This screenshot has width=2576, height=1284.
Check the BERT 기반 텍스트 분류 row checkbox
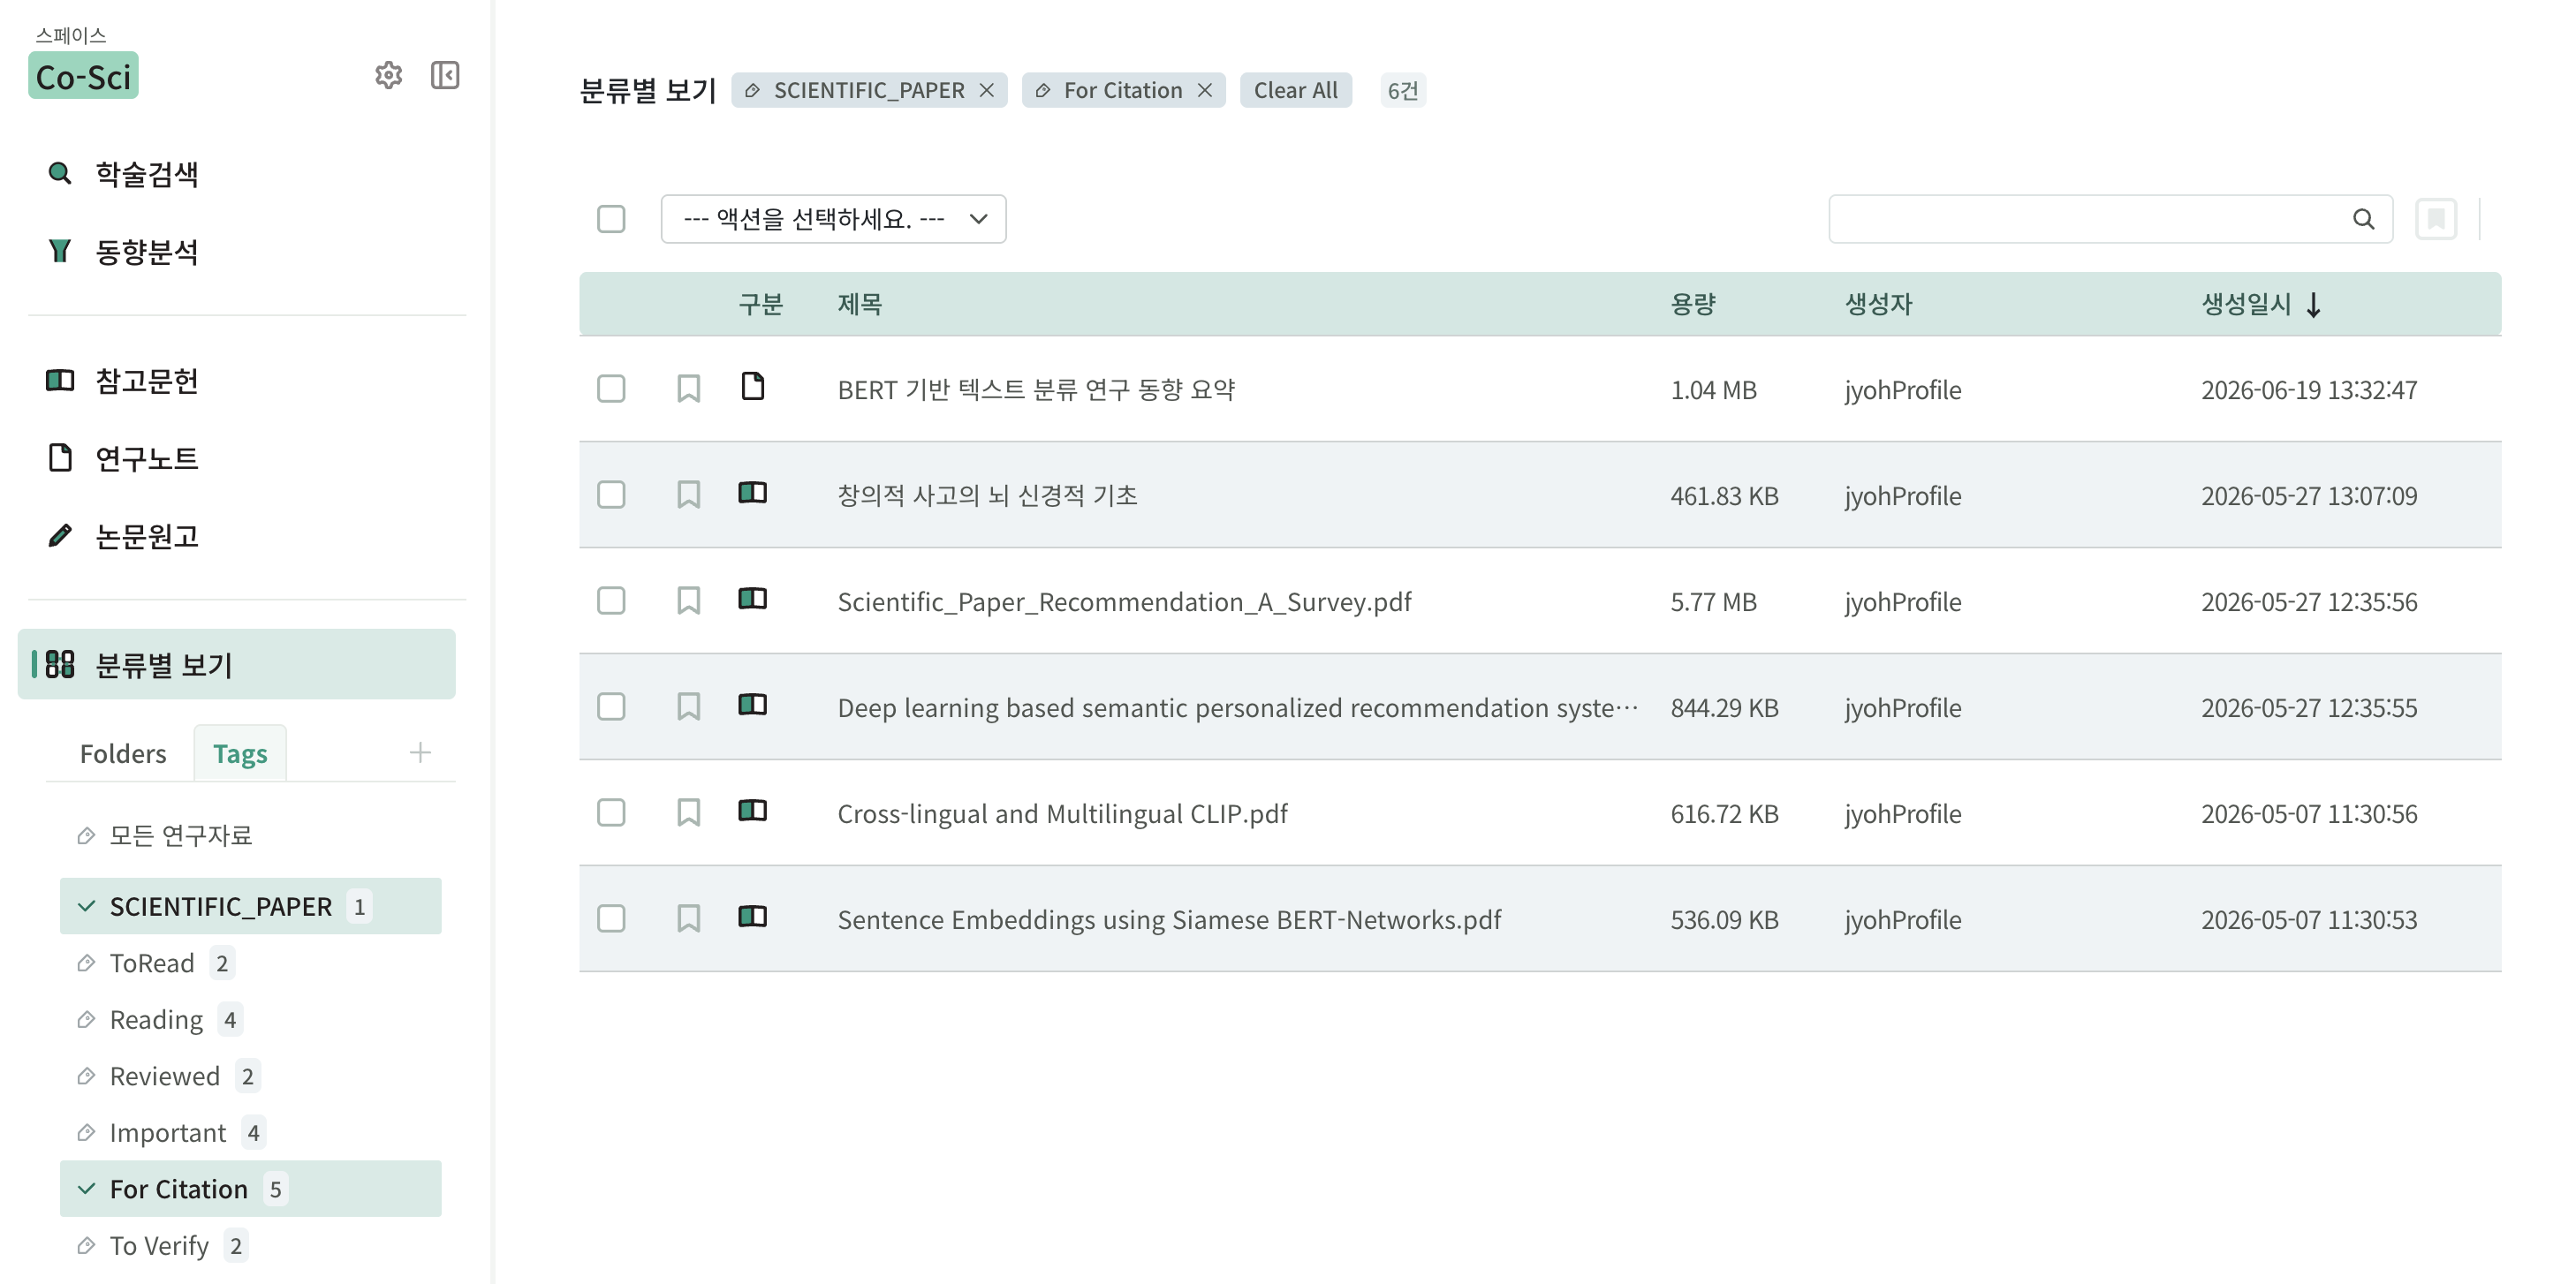coord(611,388)
